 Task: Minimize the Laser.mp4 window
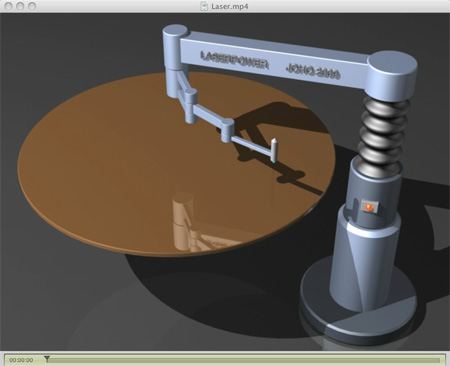coord(20,6)
